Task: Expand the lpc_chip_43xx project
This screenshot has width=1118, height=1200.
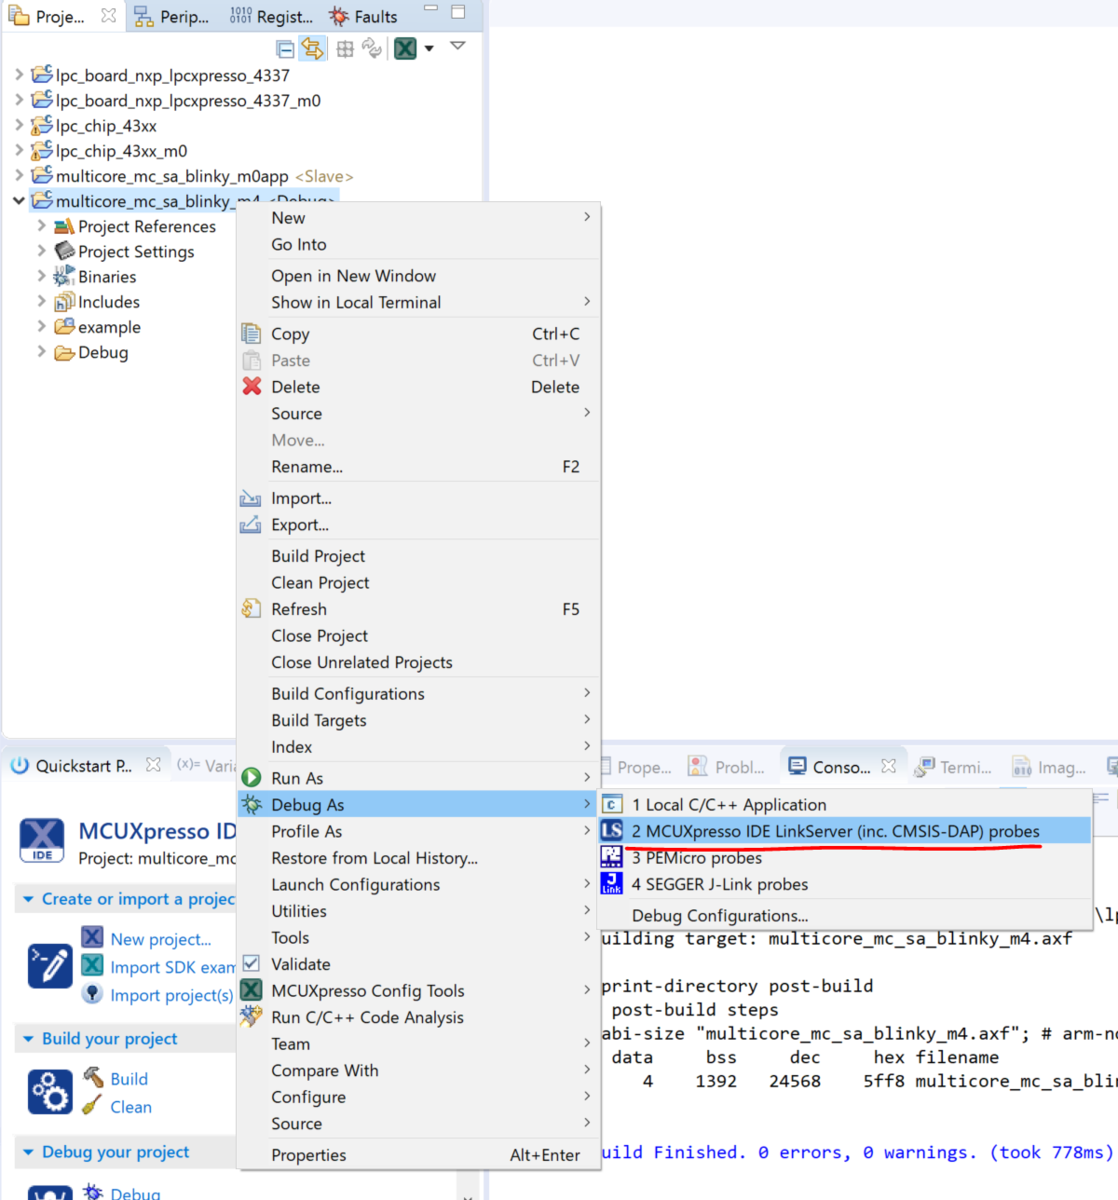Action: [19, 125]
